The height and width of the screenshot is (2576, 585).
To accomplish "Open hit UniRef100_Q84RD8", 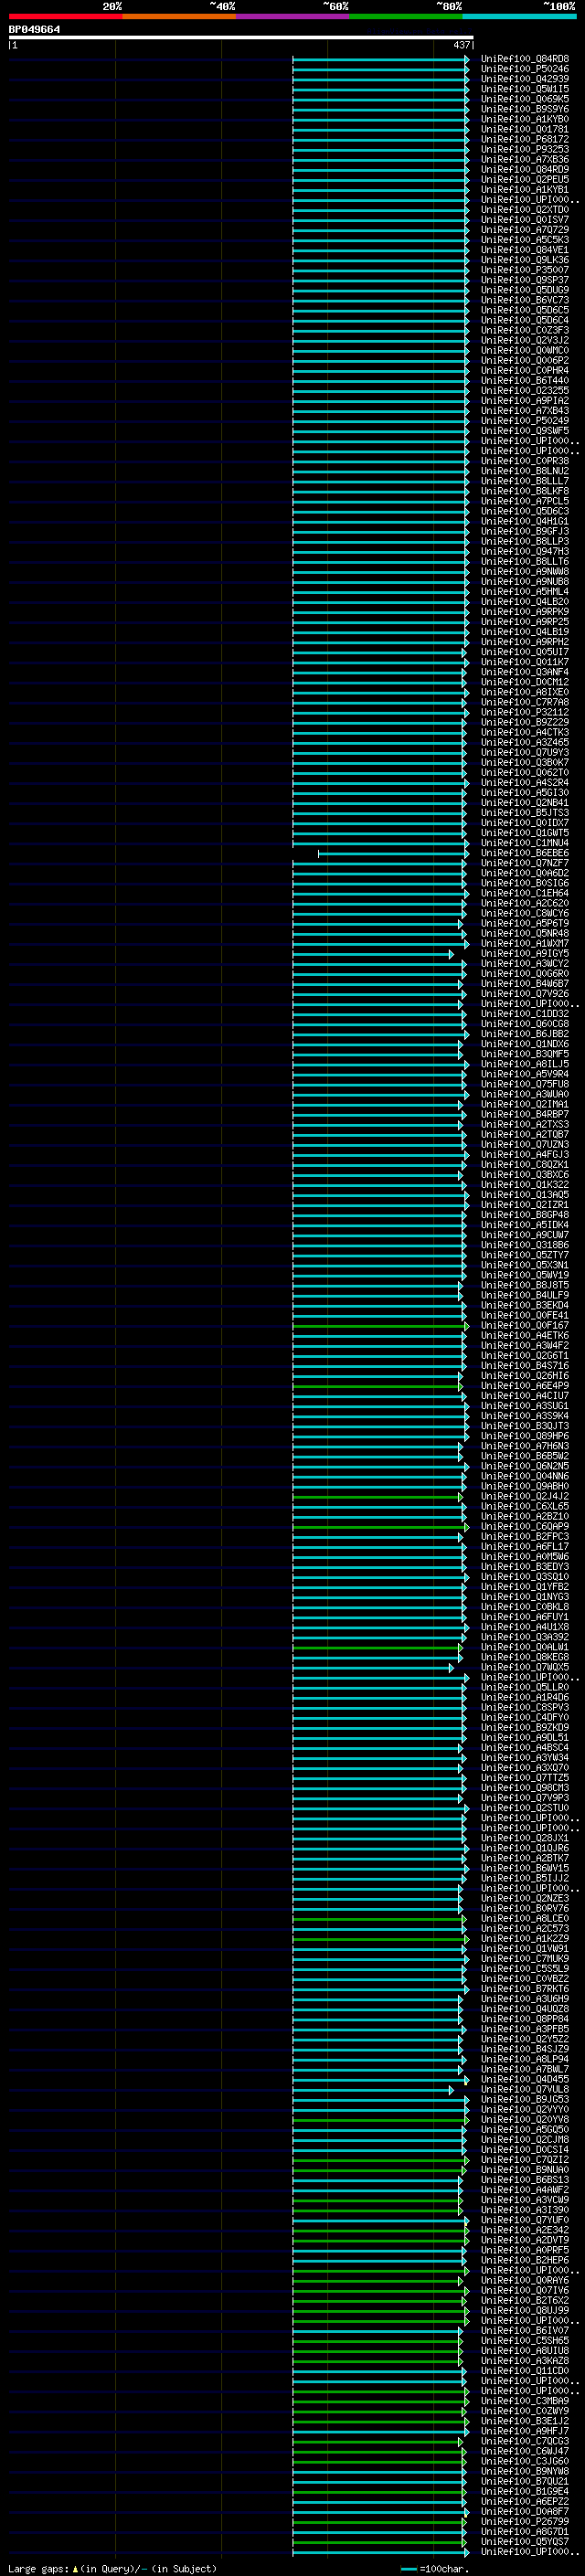I will [x=525, y=59].
